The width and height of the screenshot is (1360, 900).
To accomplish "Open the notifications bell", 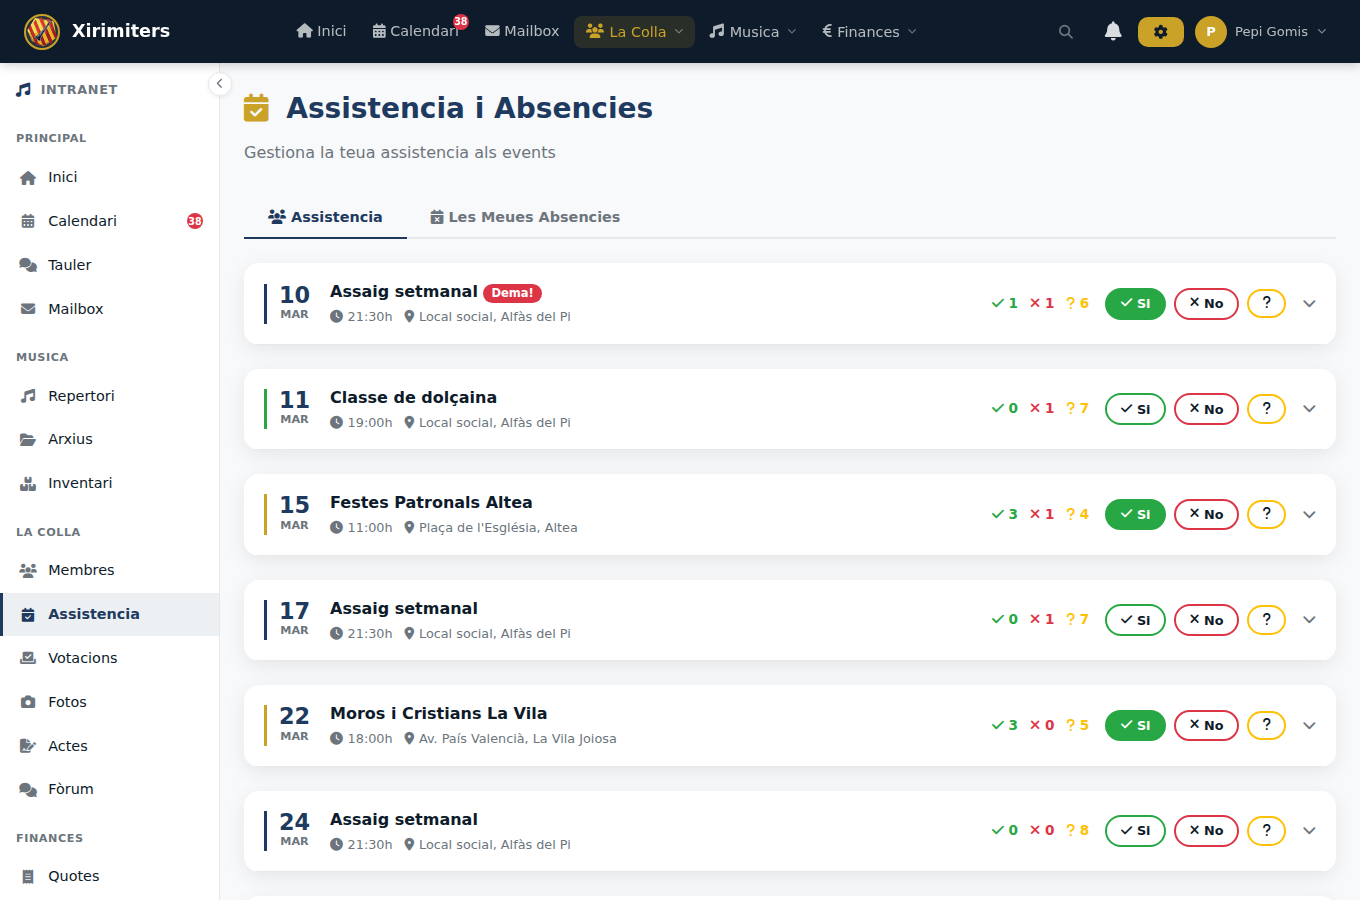I will pyautogui.click(x=1113, y=32).
